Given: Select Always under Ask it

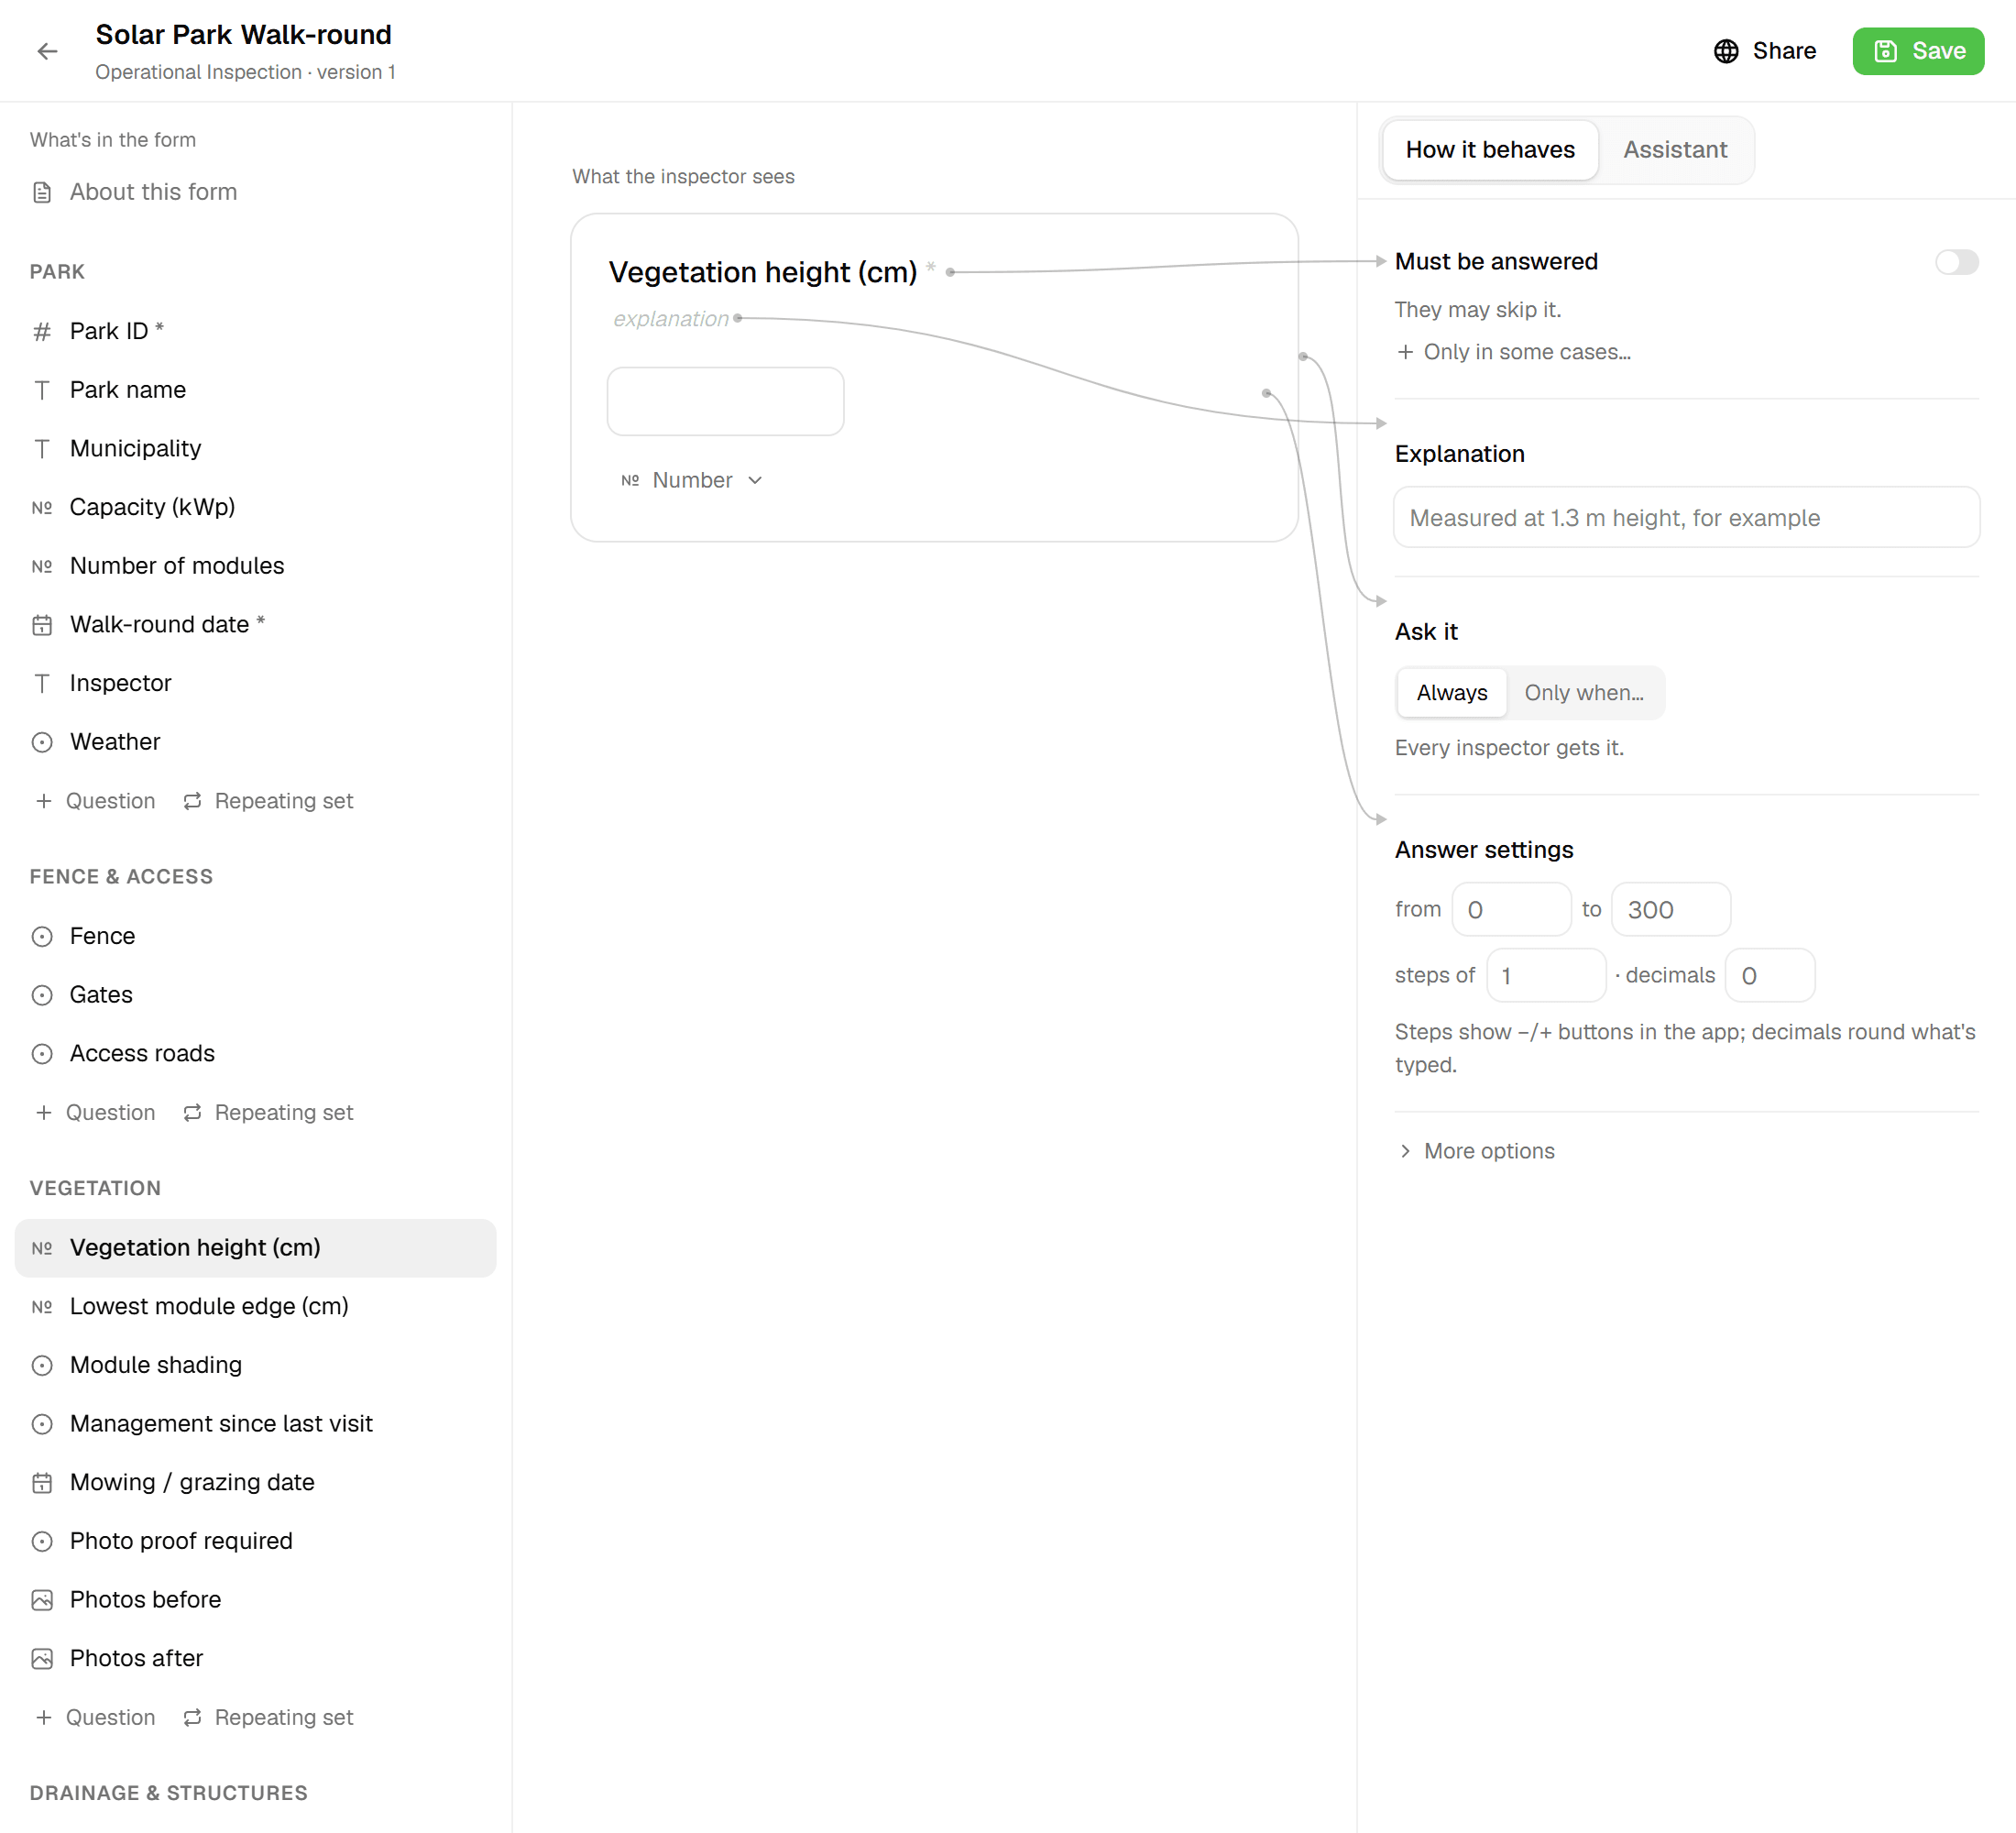Looking at the screenshot, I should coord(1452,693).
